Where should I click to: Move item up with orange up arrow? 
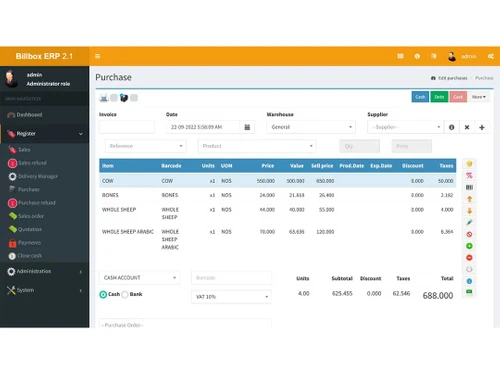coord(469,199)
